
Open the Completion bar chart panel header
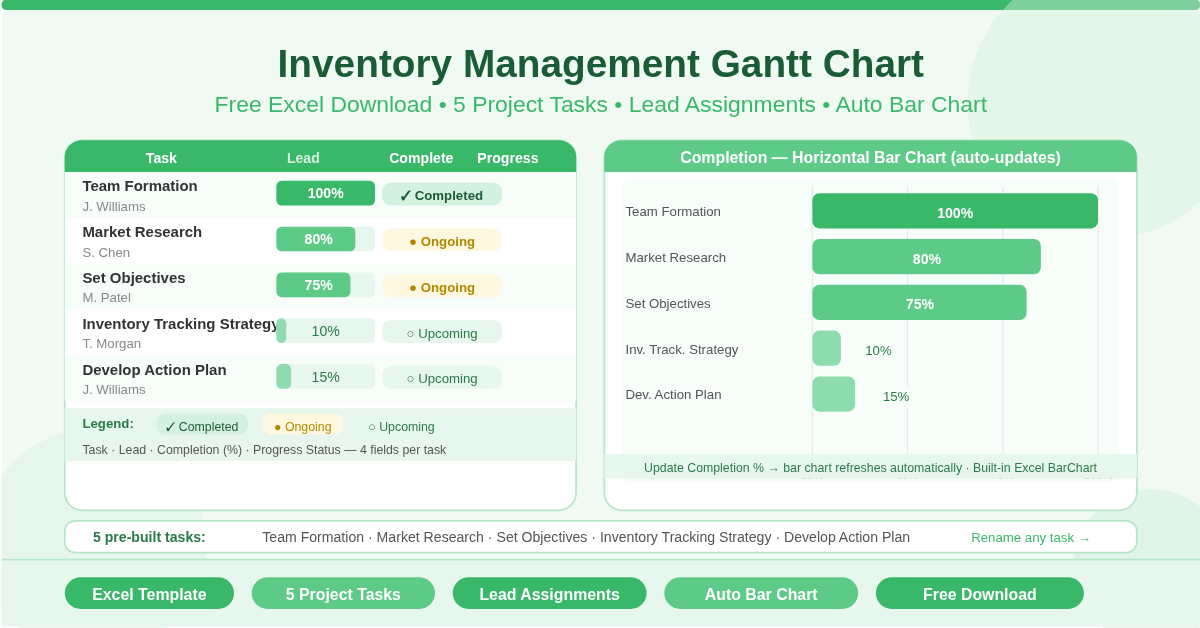(870, 157)
